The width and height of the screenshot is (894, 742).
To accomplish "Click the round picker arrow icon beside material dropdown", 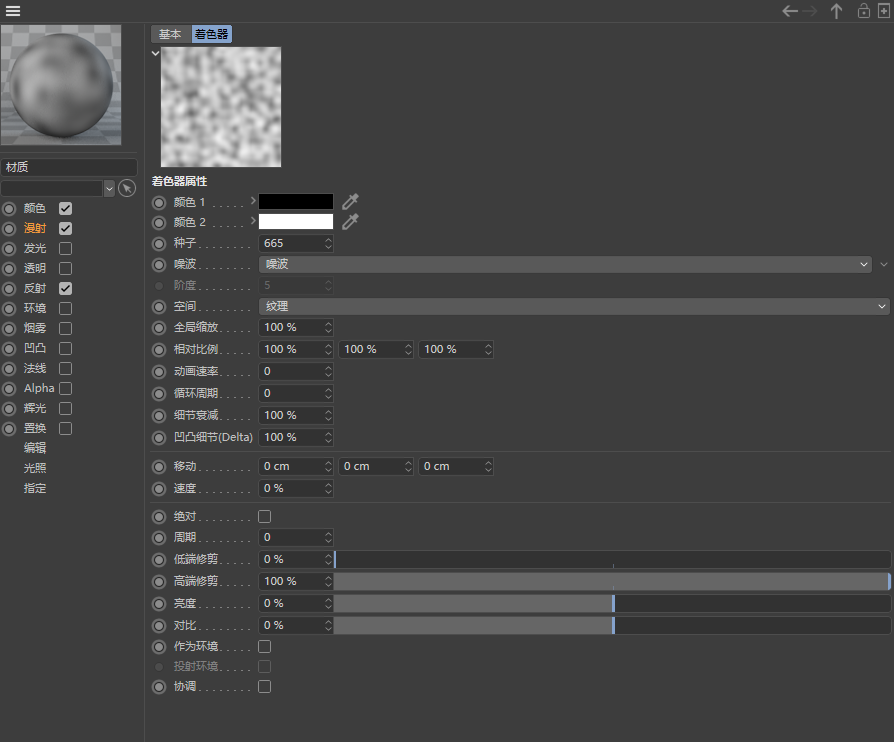I will click(127, 188).
